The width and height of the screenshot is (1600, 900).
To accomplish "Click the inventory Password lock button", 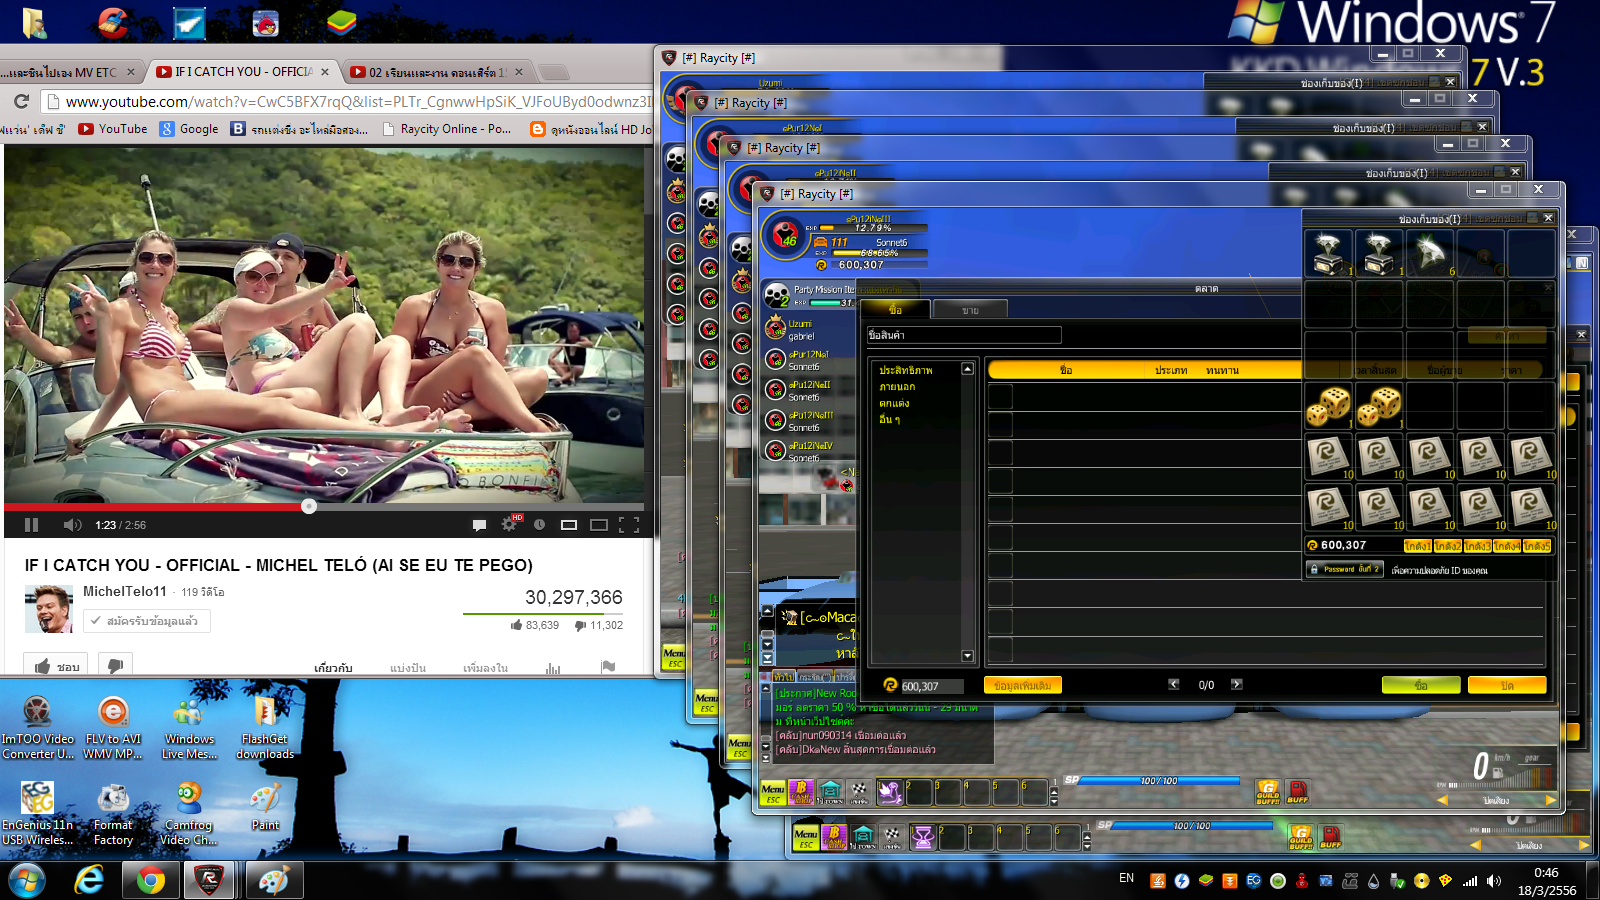I will click(x=1345, y=569).
